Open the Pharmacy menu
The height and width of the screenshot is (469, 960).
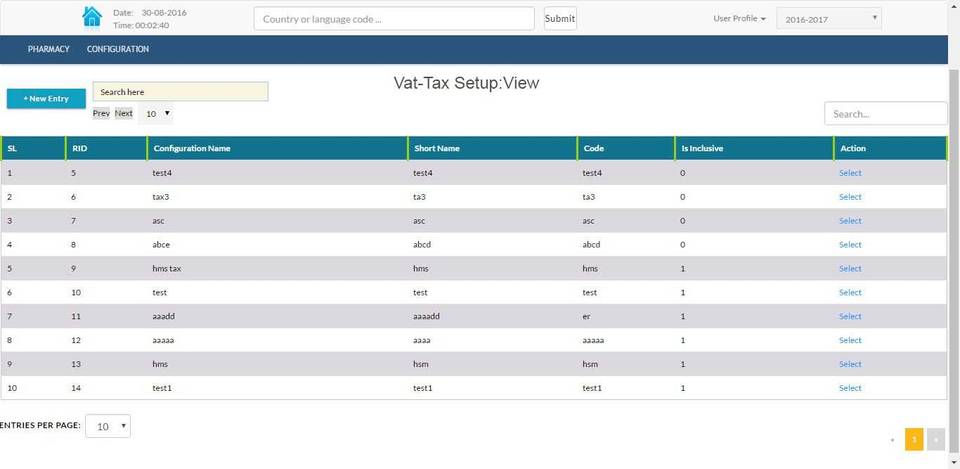(x=48, y=49)
